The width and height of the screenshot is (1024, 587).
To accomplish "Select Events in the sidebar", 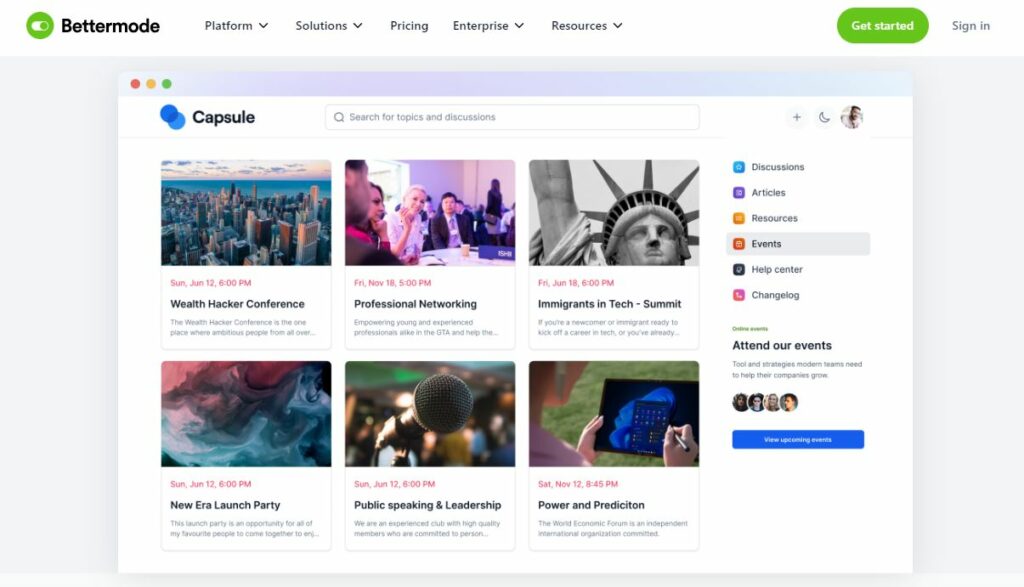I will coord(798,244).
